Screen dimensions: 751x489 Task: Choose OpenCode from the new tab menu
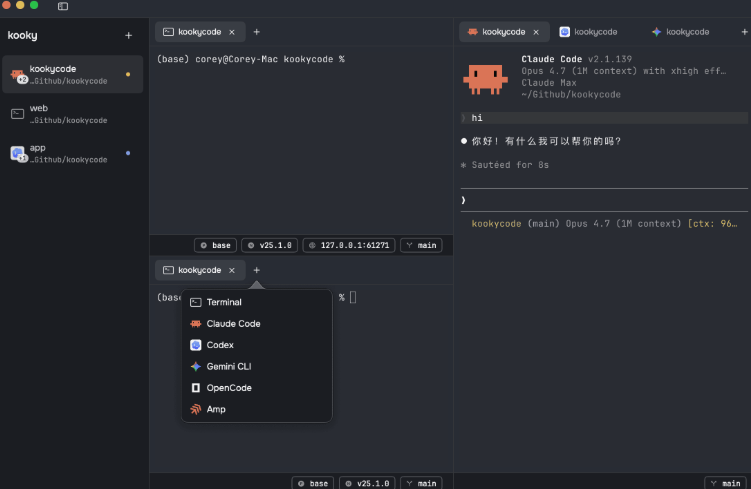tap(257, 388)
